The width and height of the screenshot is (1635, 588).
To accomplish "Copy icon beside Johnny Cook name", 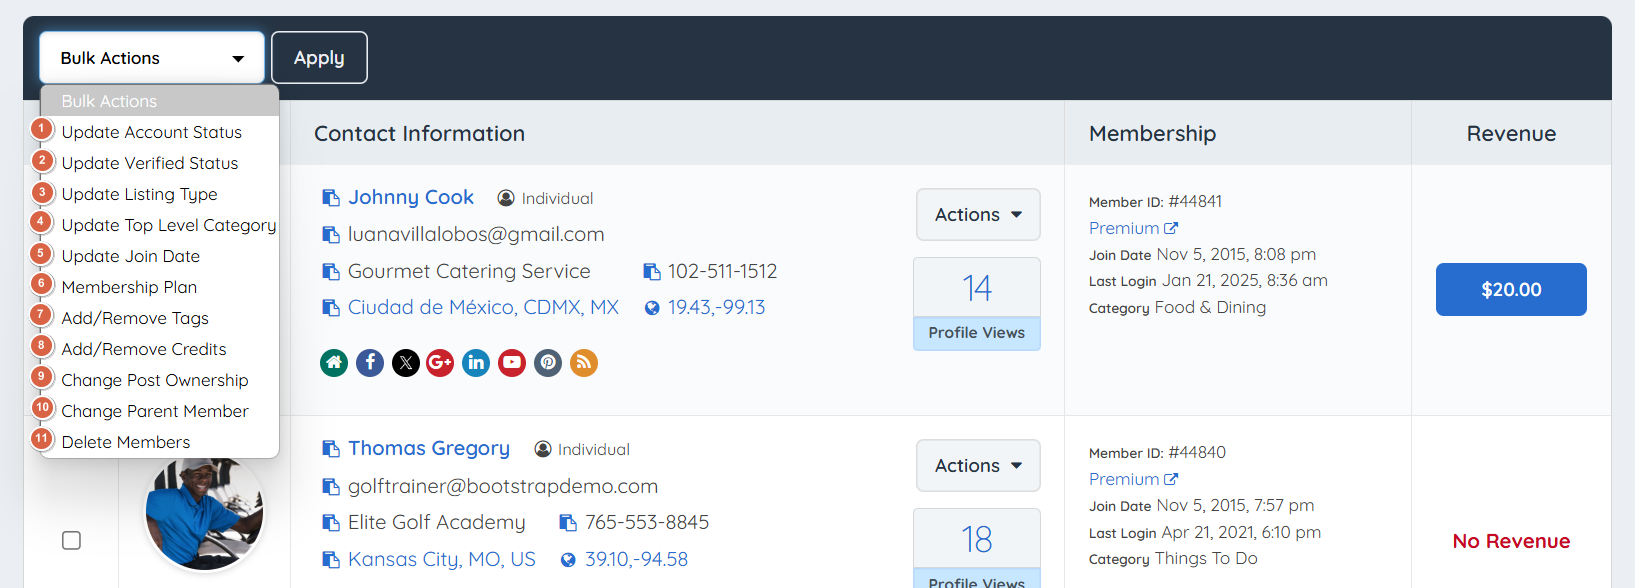I will (x=331, y=198).
